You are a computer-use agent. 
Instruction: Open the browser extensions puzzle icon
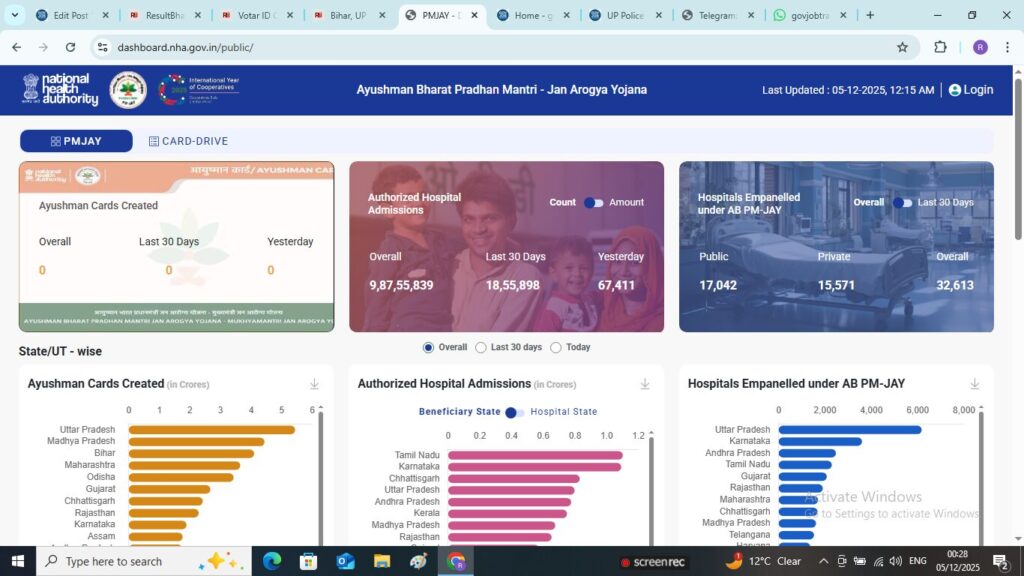tap(940, 47)
